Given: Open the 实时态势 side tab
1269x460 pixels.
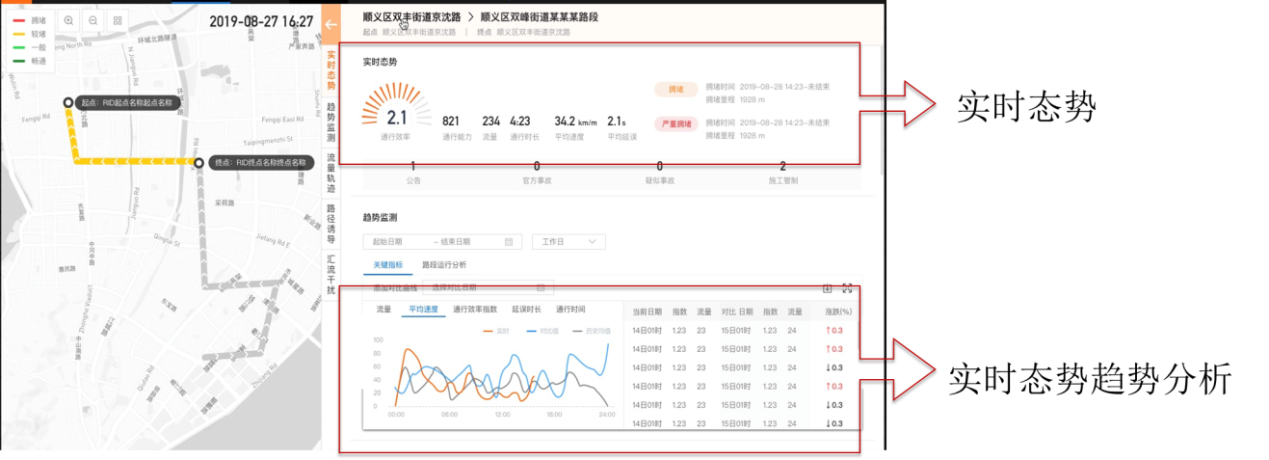Looking at the screenshot, I should (331, 69).
